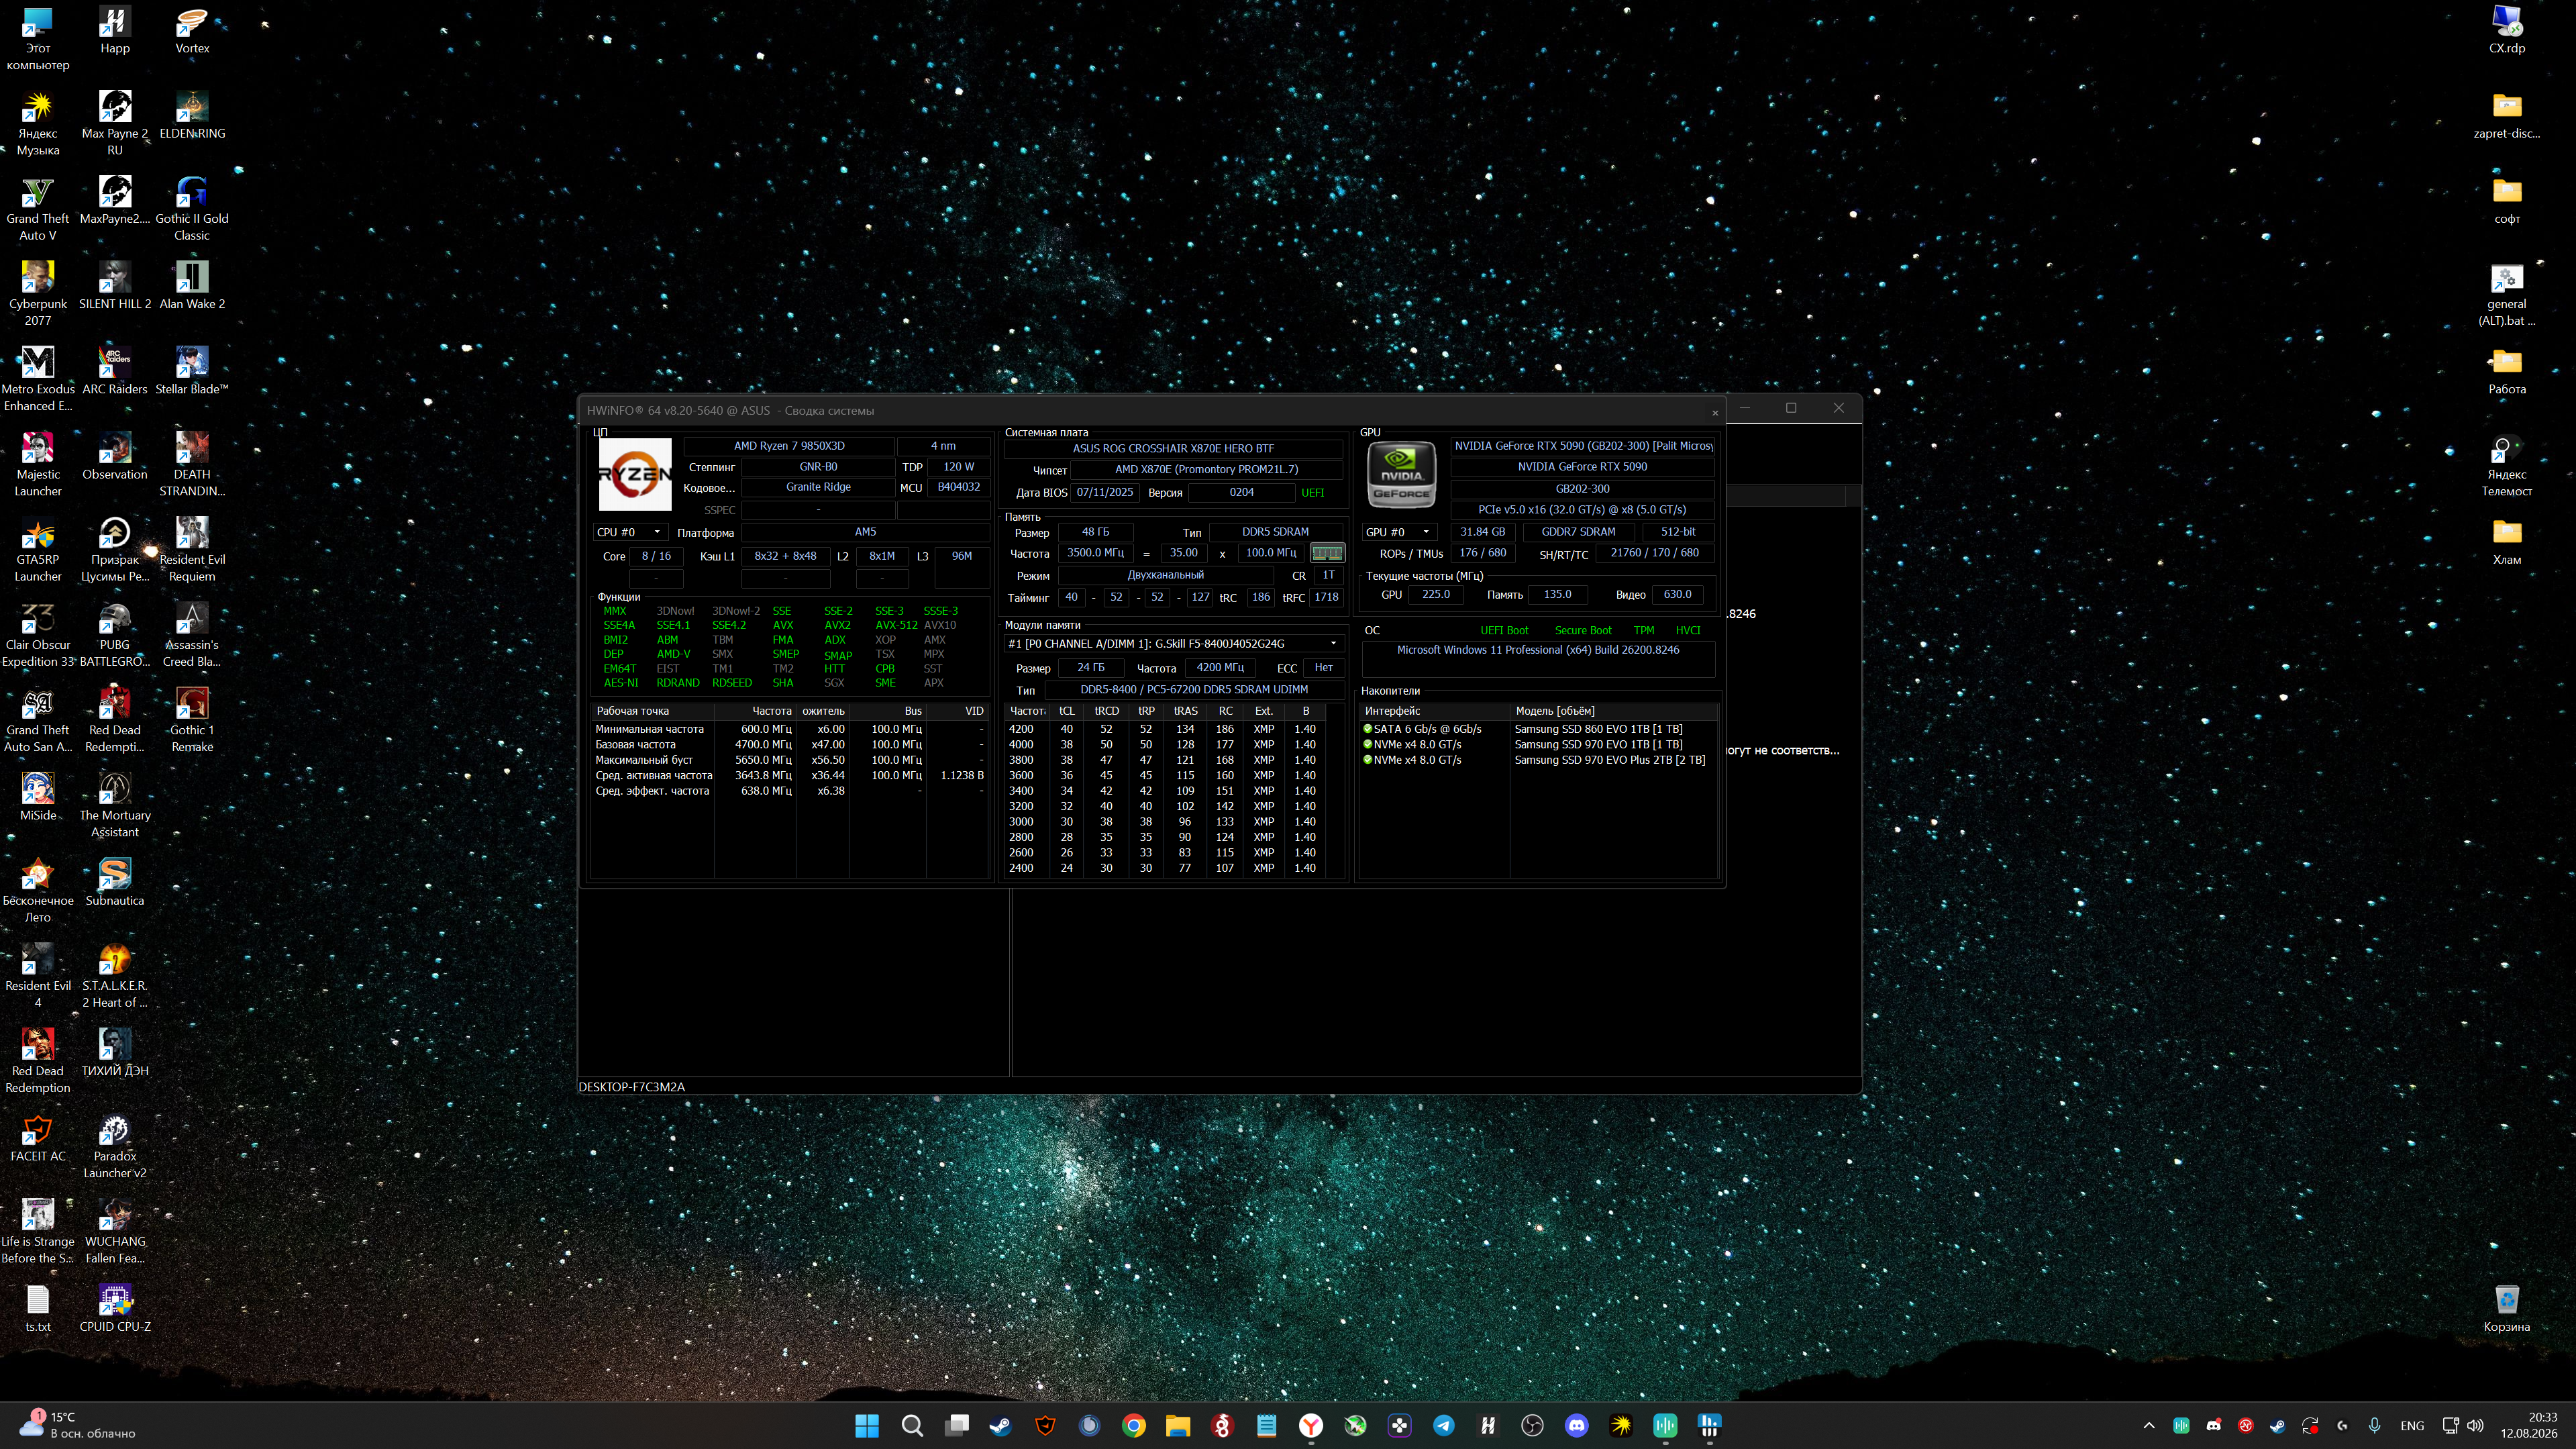The width and height of the screenshot is (2576, 1449).
Task: Select the CX.rdp desktop file
Action: click(2507, 30)
